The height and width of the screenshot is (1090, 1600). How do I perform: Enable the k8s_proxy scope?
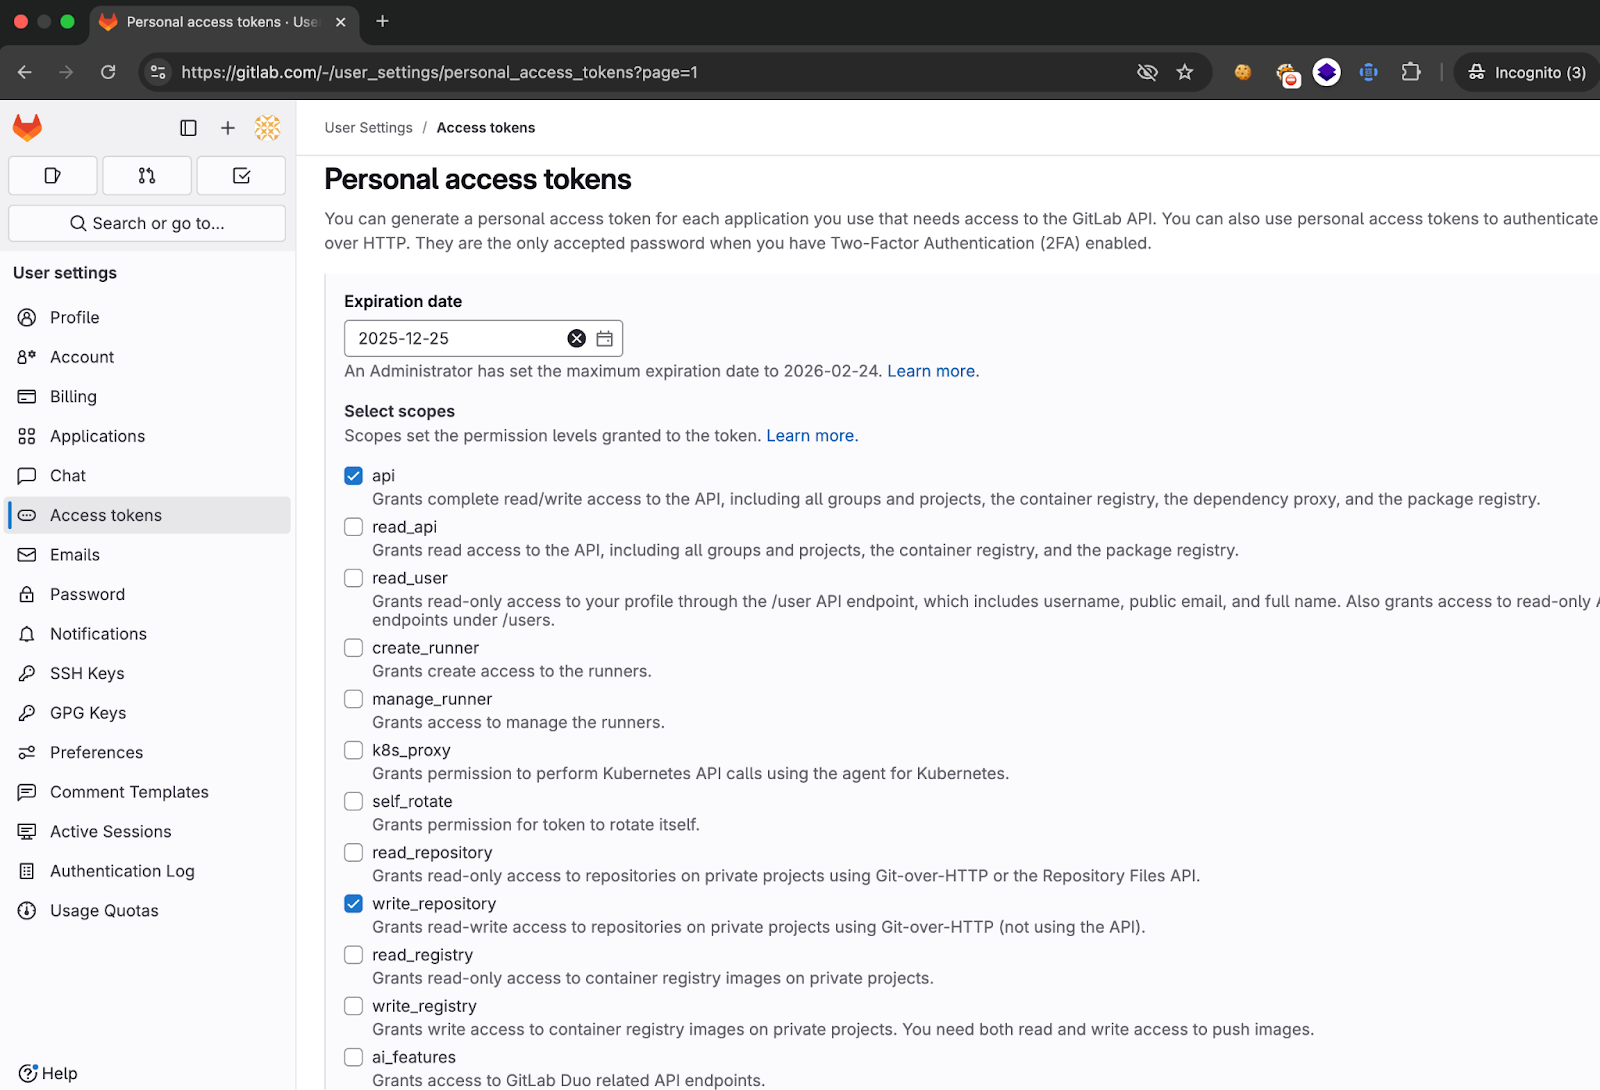353,750
